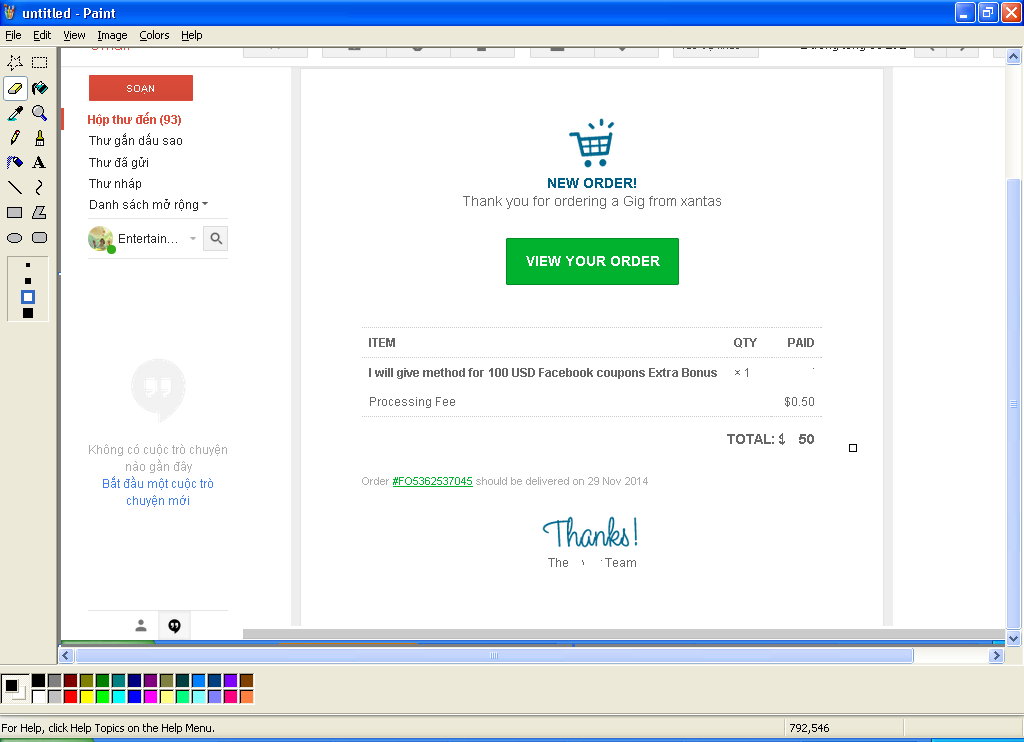This screenshot has width=1024, height=742.
Task: Open the Image menu
Action: pos(112,35)
